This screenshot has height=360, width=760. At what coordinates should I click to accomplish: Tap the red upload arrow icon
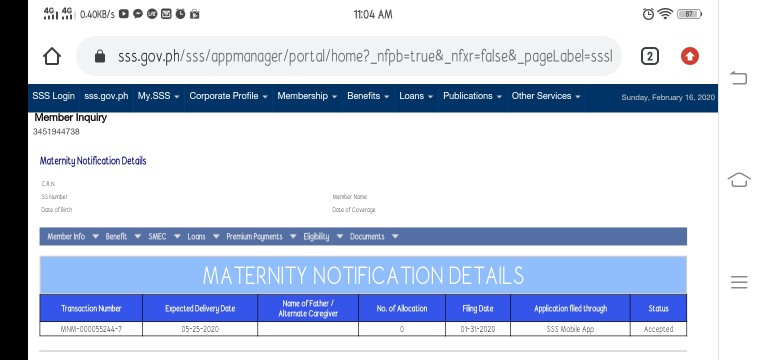[x=690, y=57]
